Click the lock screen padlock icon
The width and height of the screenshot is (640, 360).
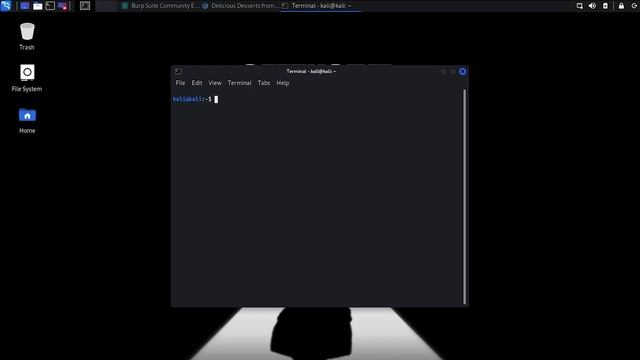(x=621, y=6)
